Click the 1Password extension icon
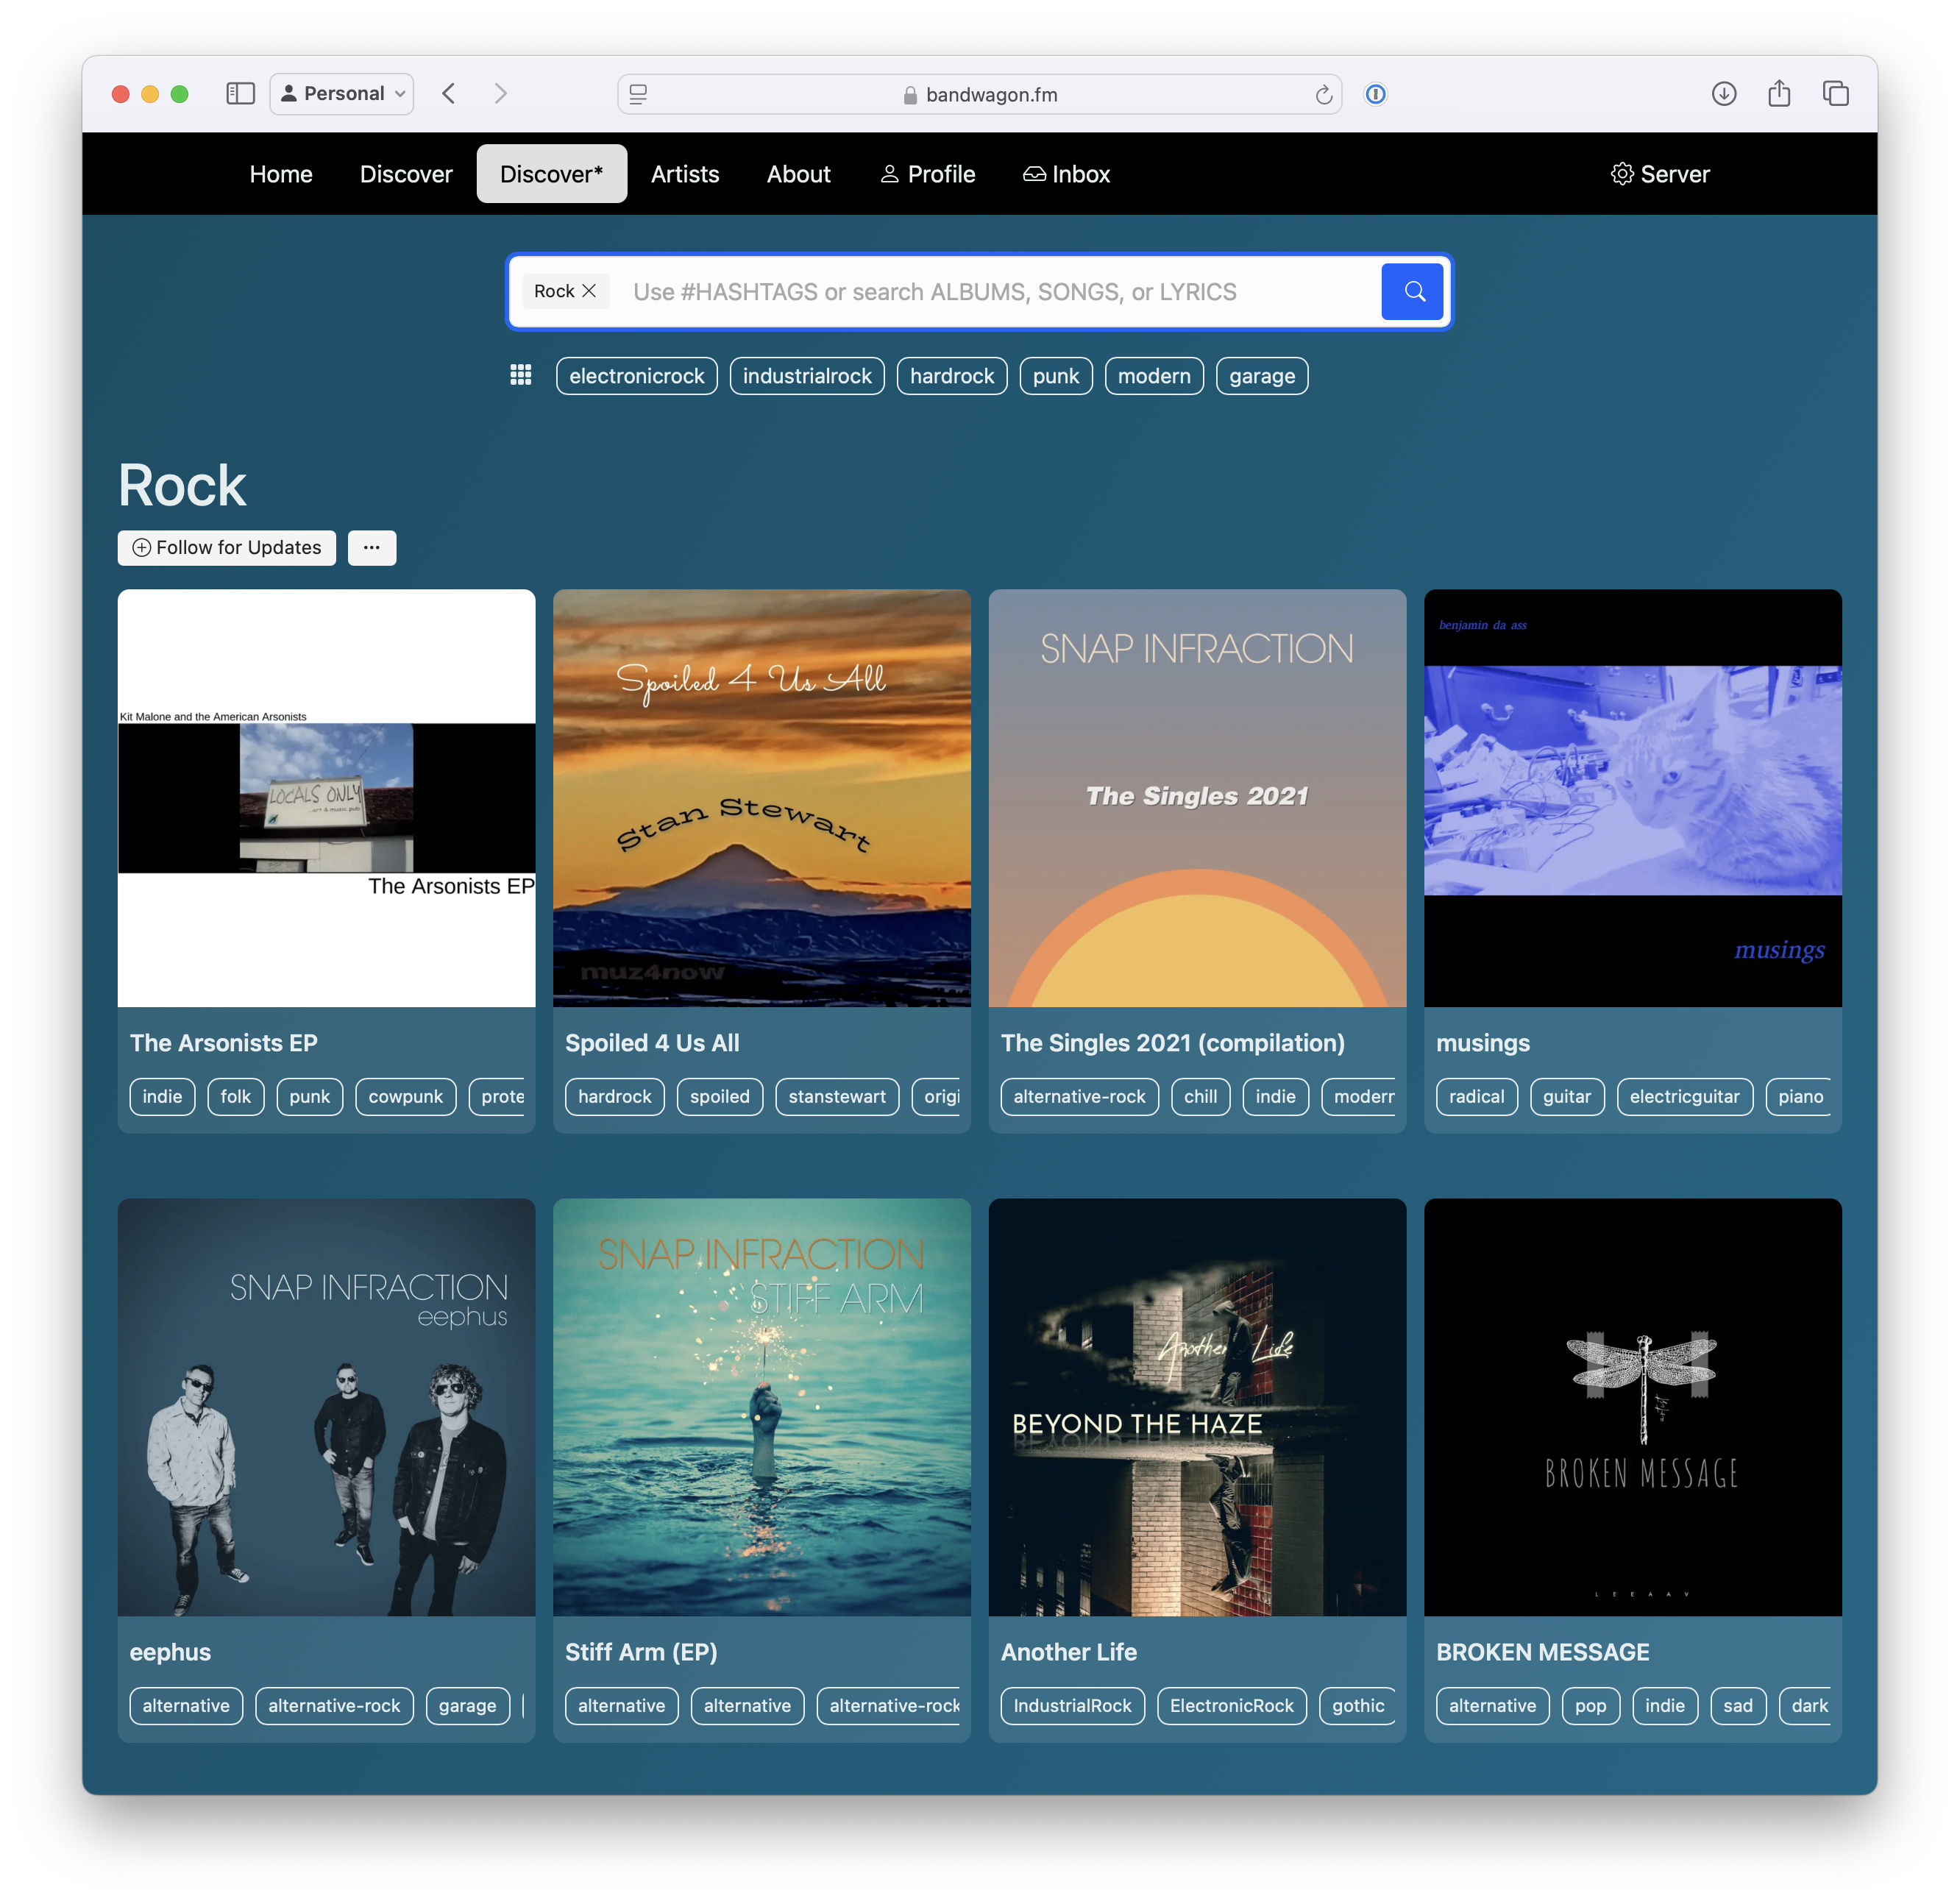 (1376, 94)
